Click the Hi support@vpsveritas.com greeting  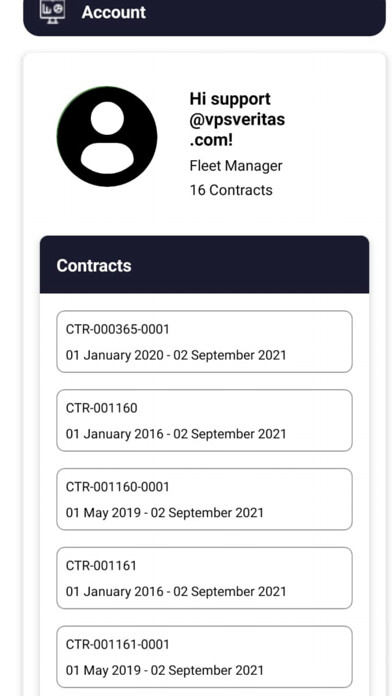tap(237, 119)
